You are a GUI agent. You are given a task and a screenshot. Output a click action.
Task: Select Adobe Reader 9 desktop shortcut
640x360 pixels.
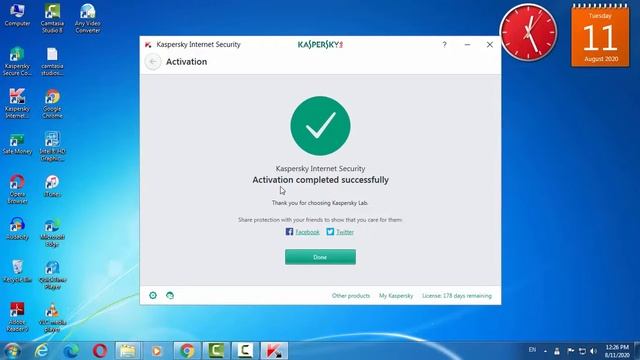(17, 317)
